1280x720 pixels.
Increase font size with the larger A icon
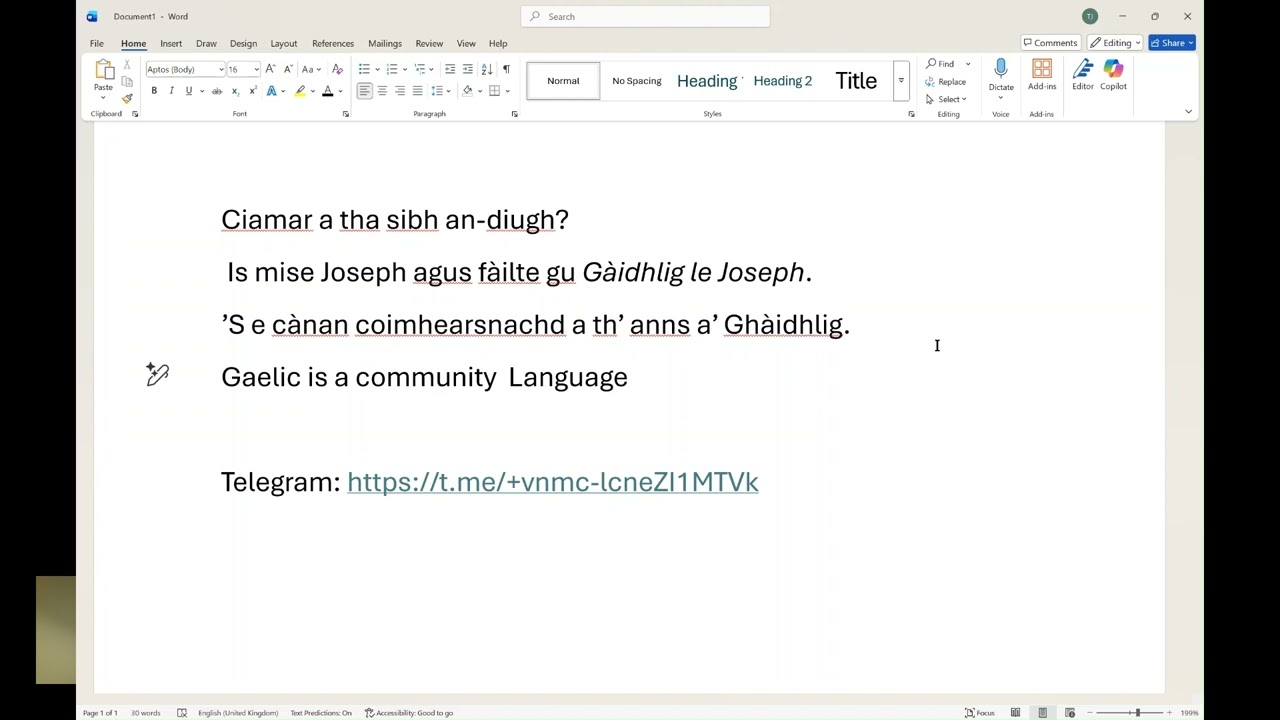point(271,69)
